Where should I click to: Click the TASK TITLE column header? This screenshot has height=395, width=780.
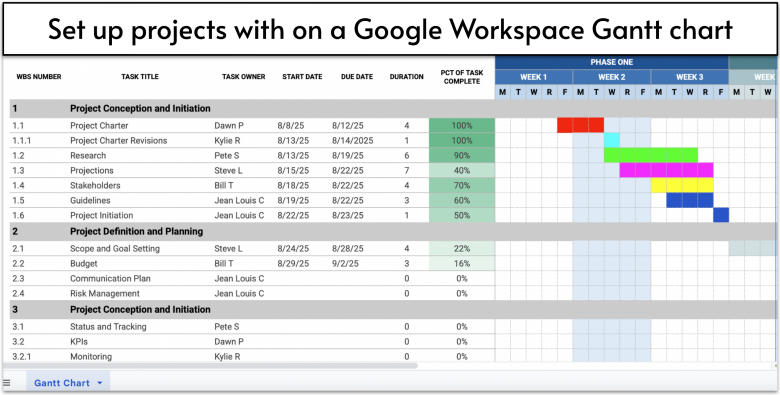pos(140,77)
